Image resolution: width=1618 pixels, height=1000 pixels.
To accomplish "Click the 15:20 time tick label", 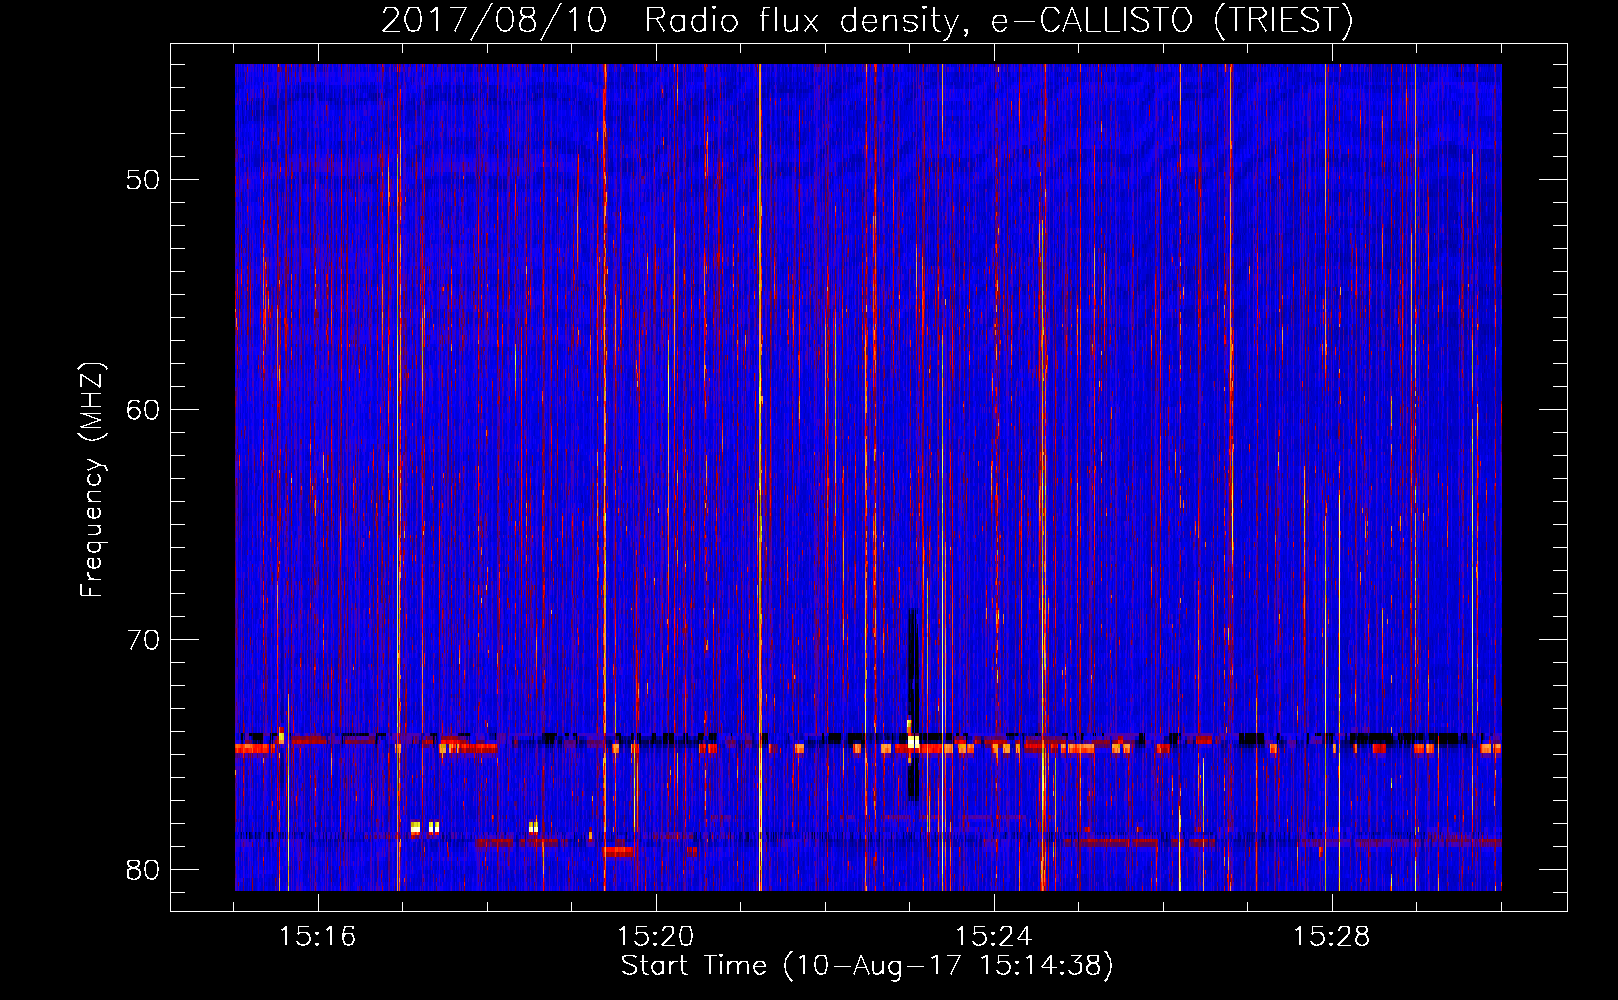I will (655, 937).
